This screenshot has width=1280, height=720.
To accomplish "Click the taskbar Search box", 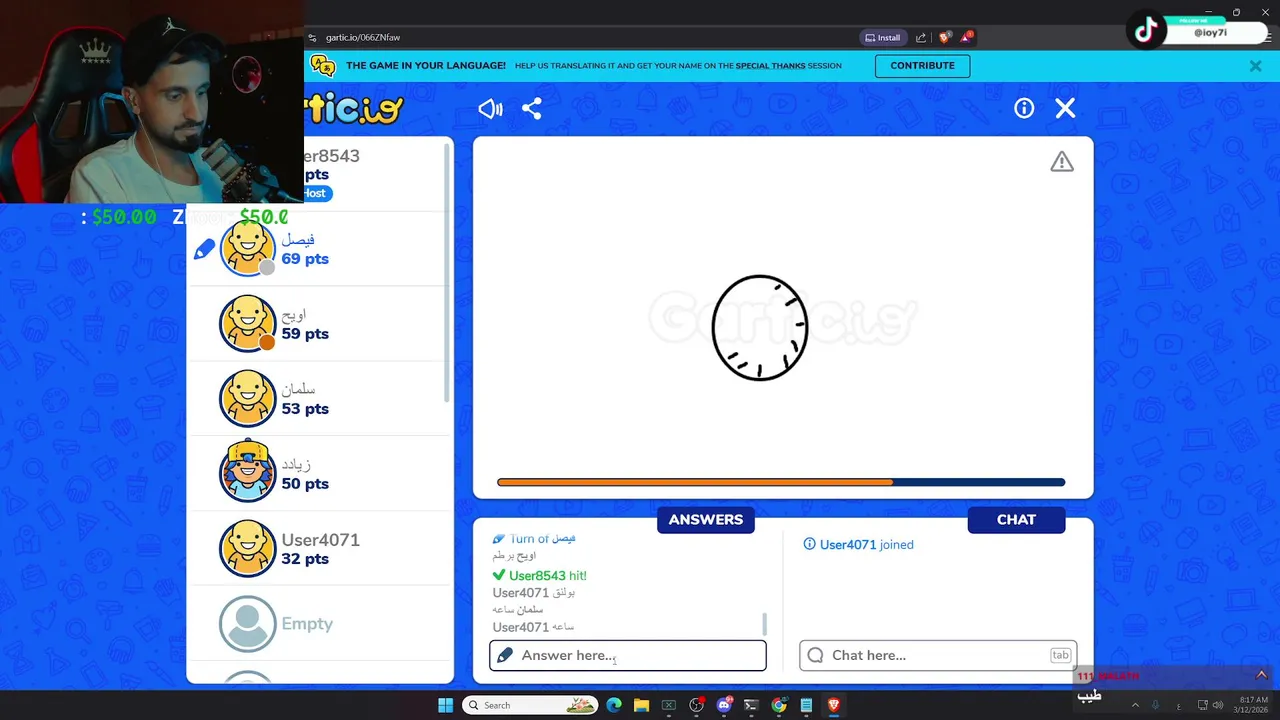I will (531, 705).
